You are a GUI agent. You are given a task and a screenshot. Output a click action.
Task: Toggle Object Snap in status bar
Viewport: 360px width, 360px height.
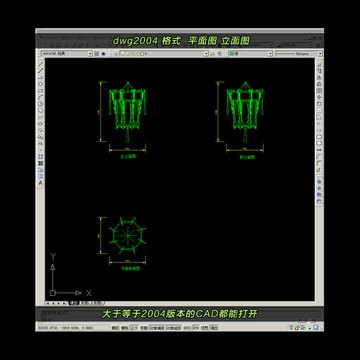[156, 328]
